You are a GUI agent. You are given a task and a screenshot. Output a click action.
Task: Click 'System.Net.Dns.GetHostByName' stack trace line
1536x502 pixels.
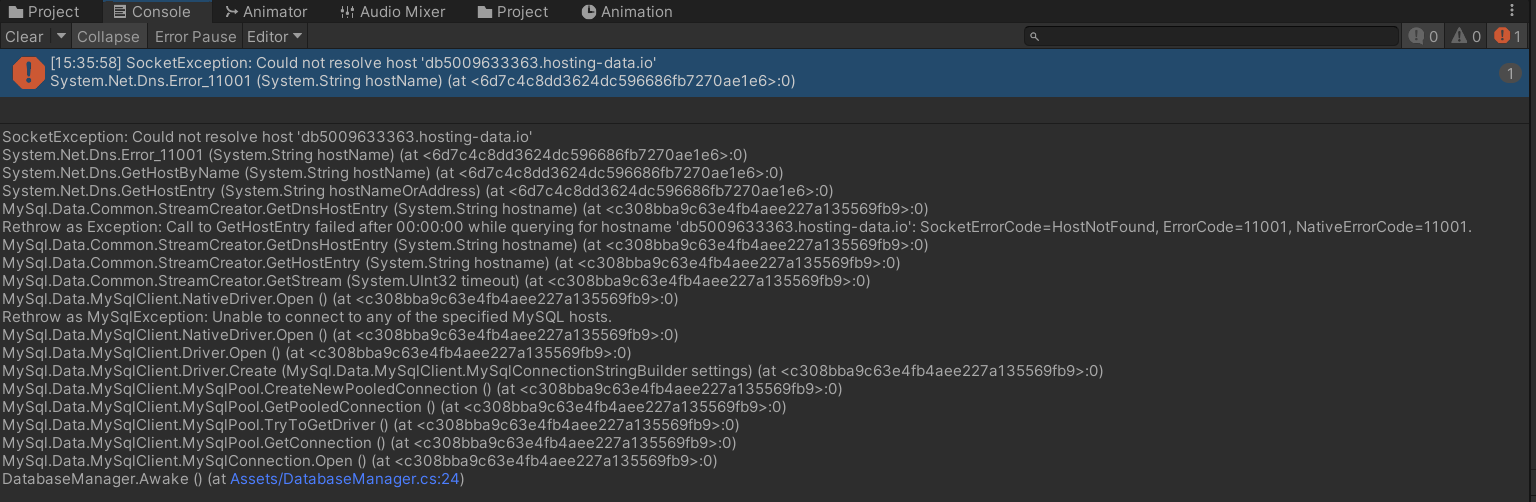pos(393,173)
